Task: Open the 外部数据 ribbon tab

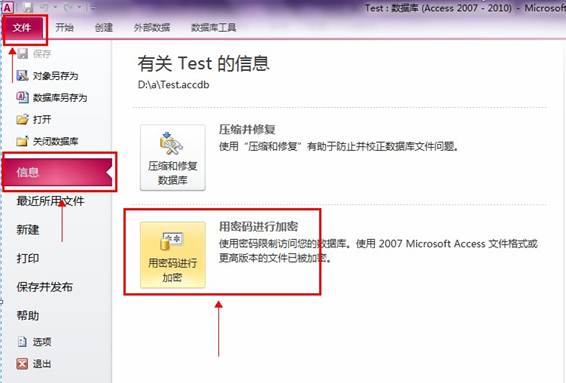Action: (x=152, y=27)
